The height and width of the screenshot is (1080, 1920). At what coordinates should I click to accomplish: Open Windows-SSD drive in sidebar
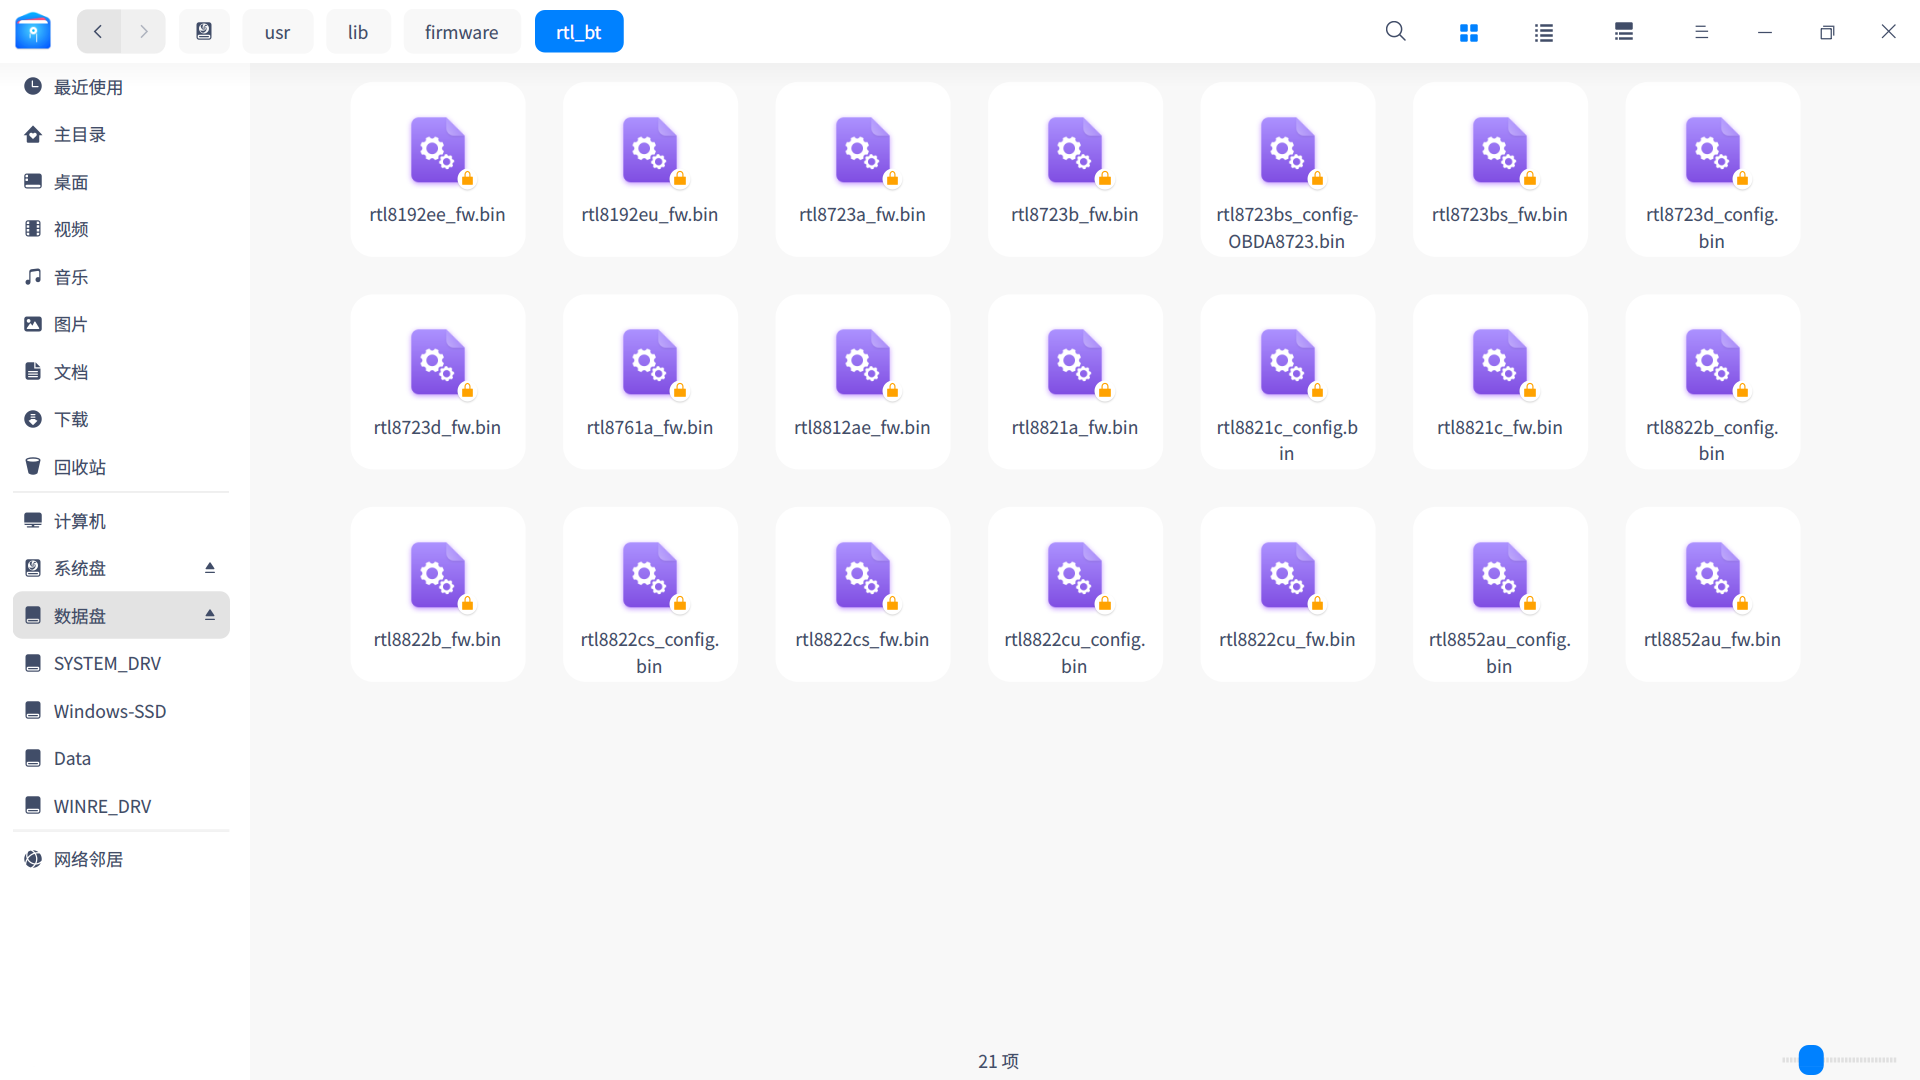pyautogui.click(x=110, y=711)
